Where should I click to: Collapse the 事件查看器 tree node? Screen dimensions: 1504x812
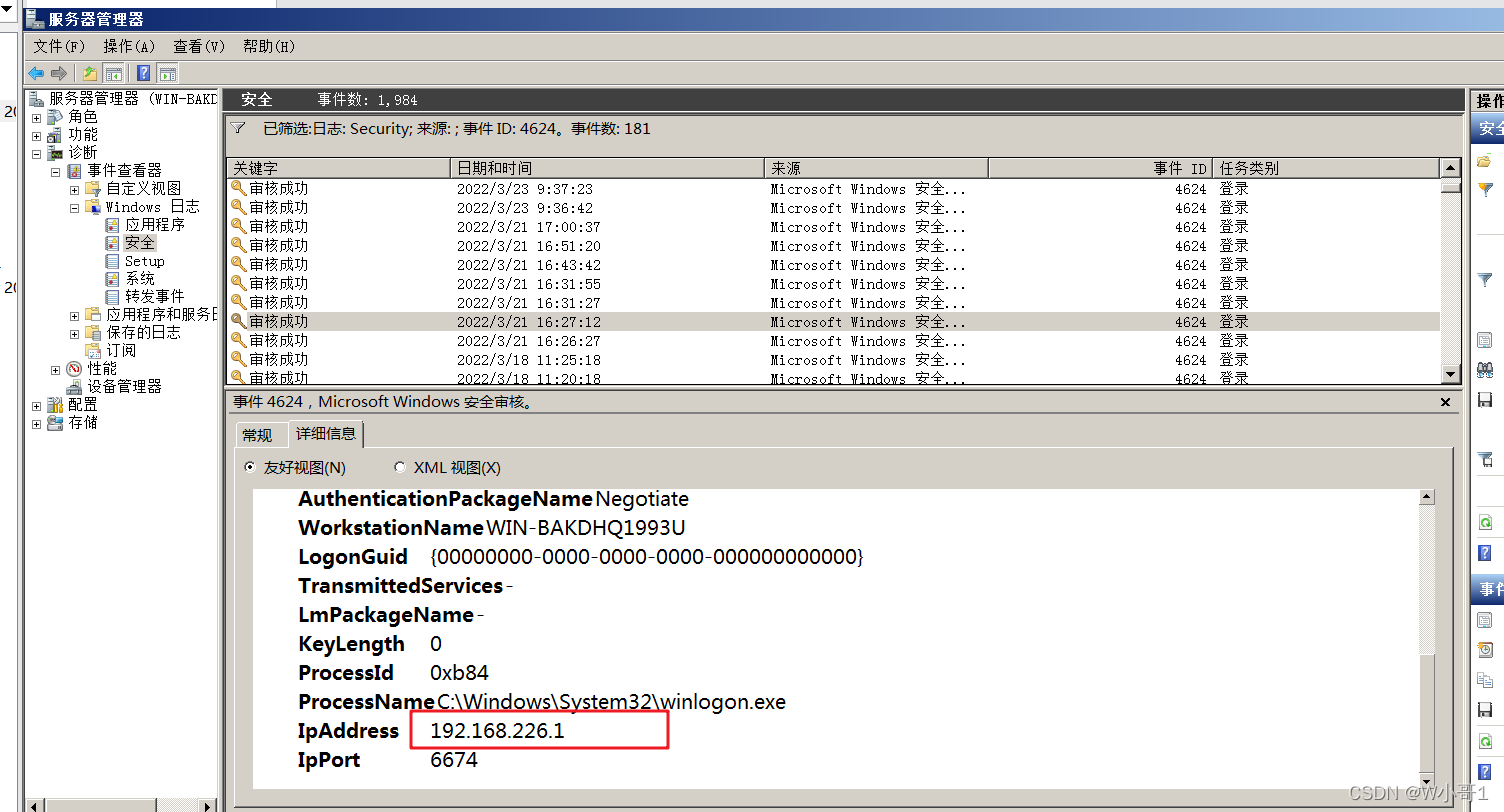coord(56,171)
